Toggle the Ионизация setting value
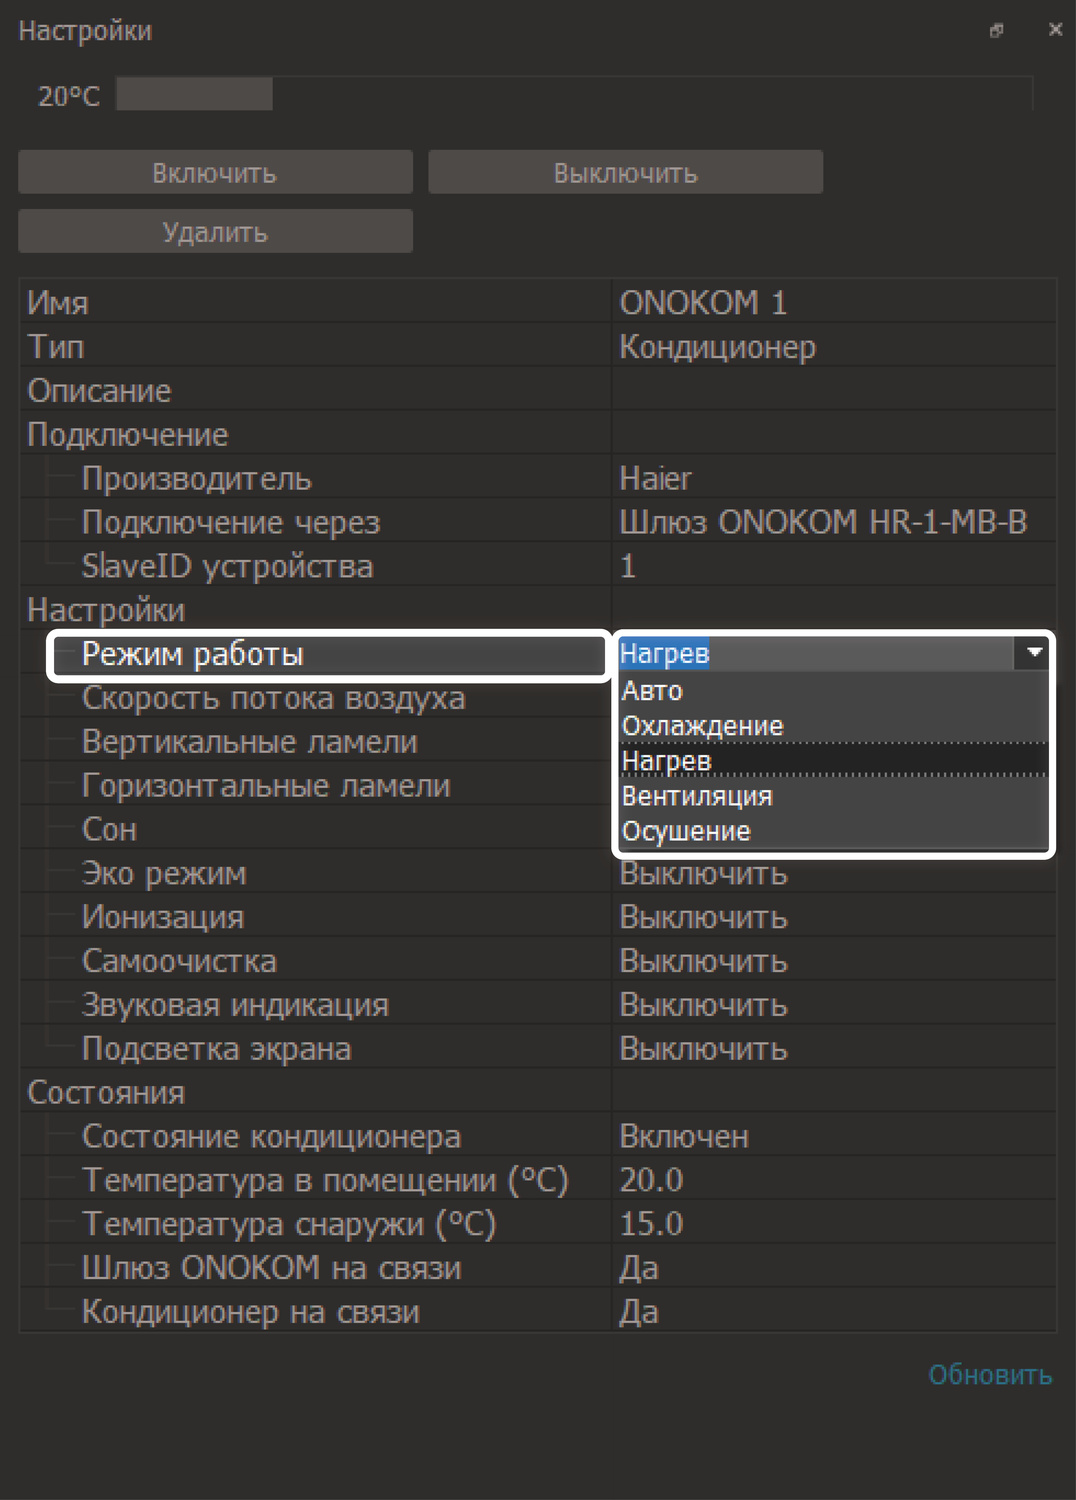The width and height of the screenshot is (1076, 1500). 703,918
